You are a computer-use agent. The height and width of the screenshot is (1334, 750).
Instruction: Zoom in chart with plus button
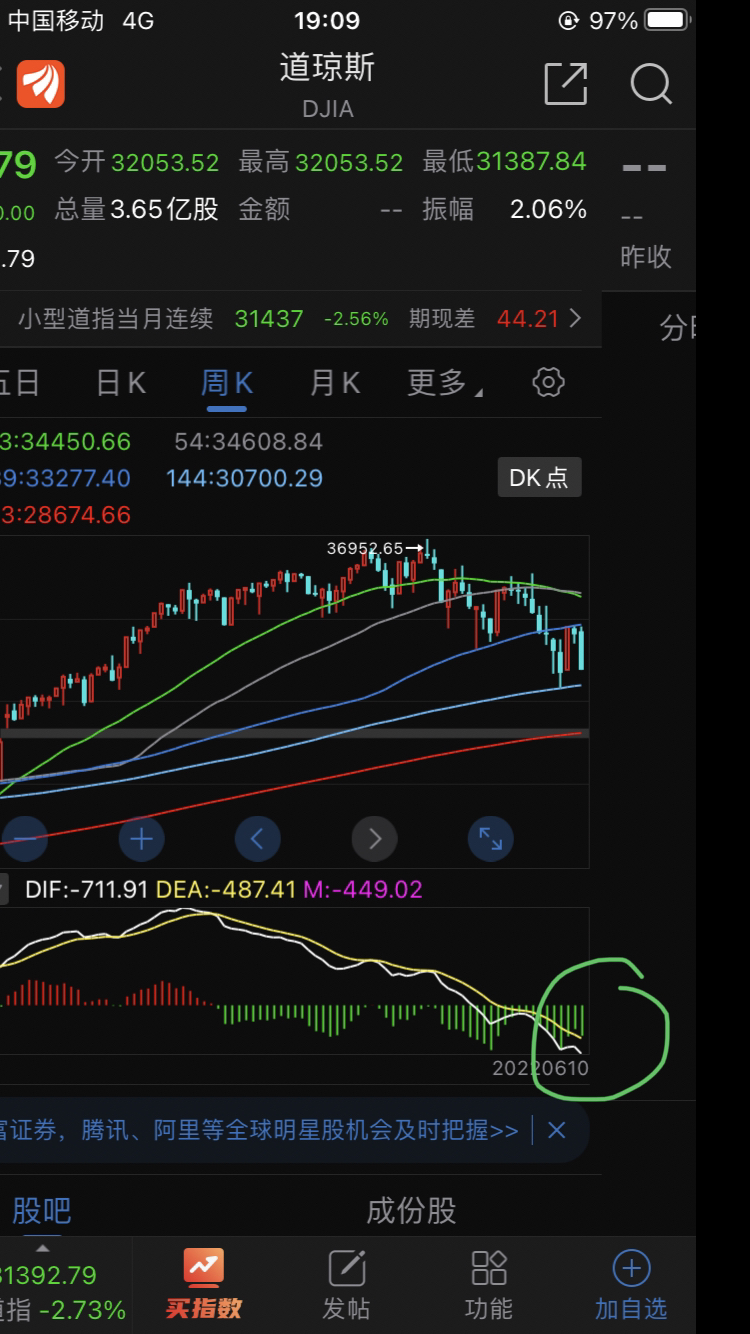click(x=141, y=838)
